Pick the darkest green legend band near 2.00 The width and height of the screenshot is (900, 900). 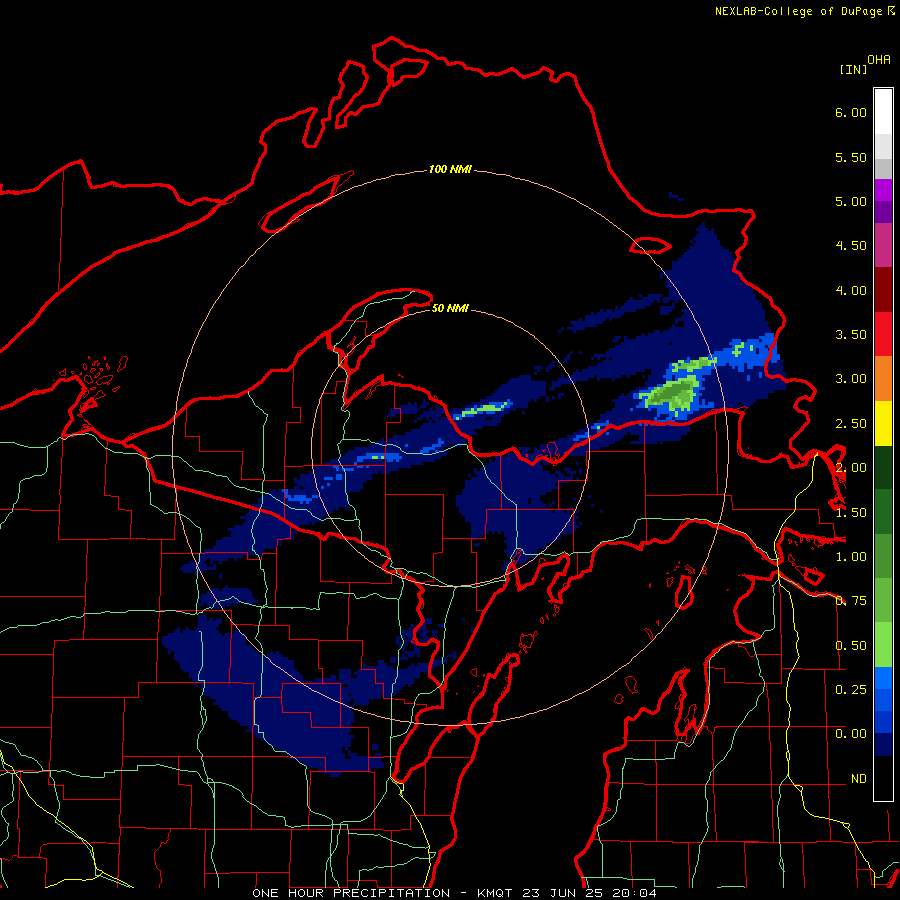pyautogui.click(x=883, y=467)
